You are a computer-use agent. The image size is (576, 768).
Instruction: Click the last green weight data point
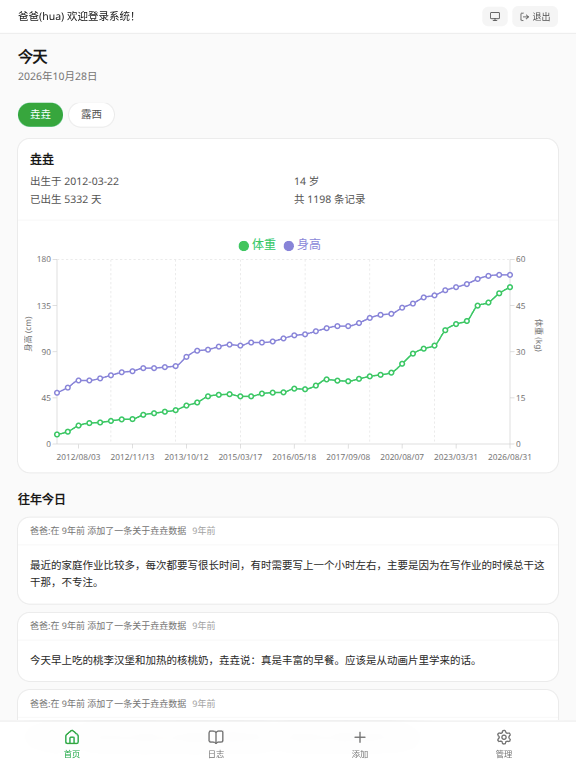pos(510,288)
